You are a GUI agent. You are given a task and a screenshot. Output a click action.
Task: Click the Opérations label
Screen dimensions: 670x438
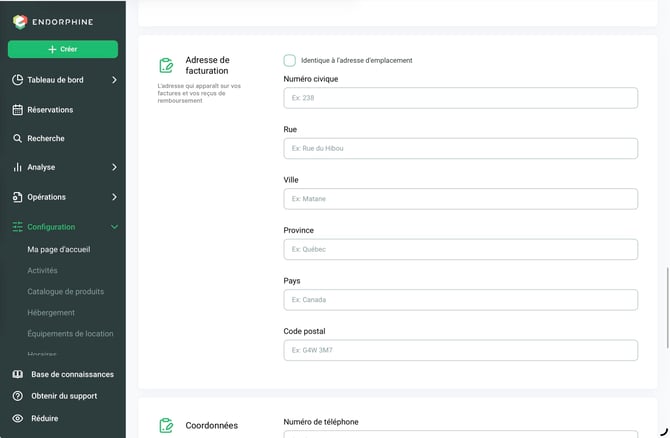(x=47, y=197)
